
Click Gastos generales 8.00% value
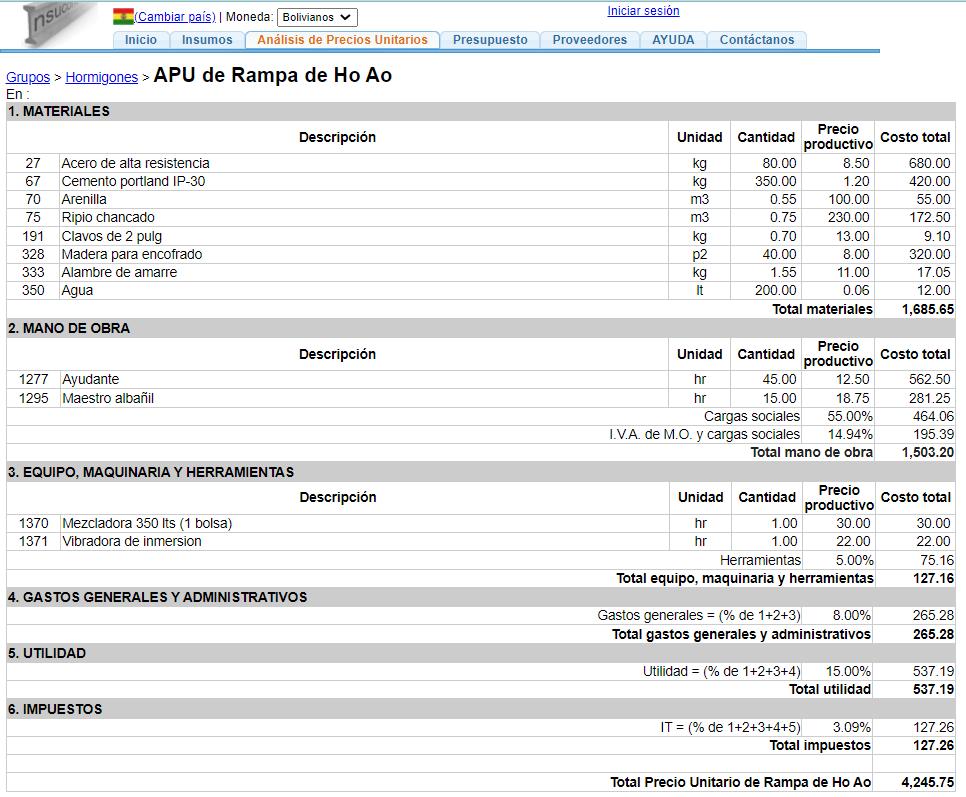coord(851,615)
